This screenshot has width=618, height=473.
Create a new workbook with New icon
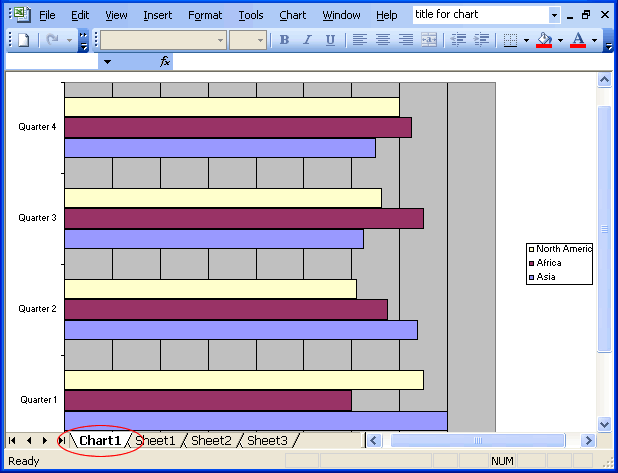pyautogui.click(x=24, y=40)
